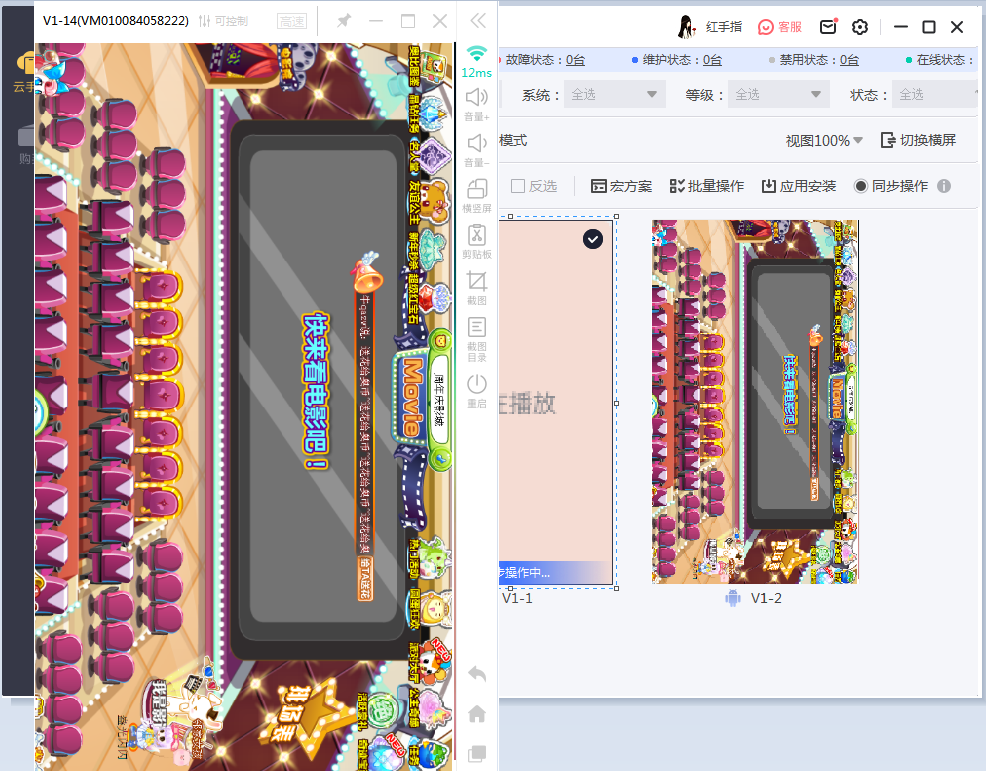Tick the 反选 checkbox
This screenshot has width=986, height=771.
pos(518,186)
